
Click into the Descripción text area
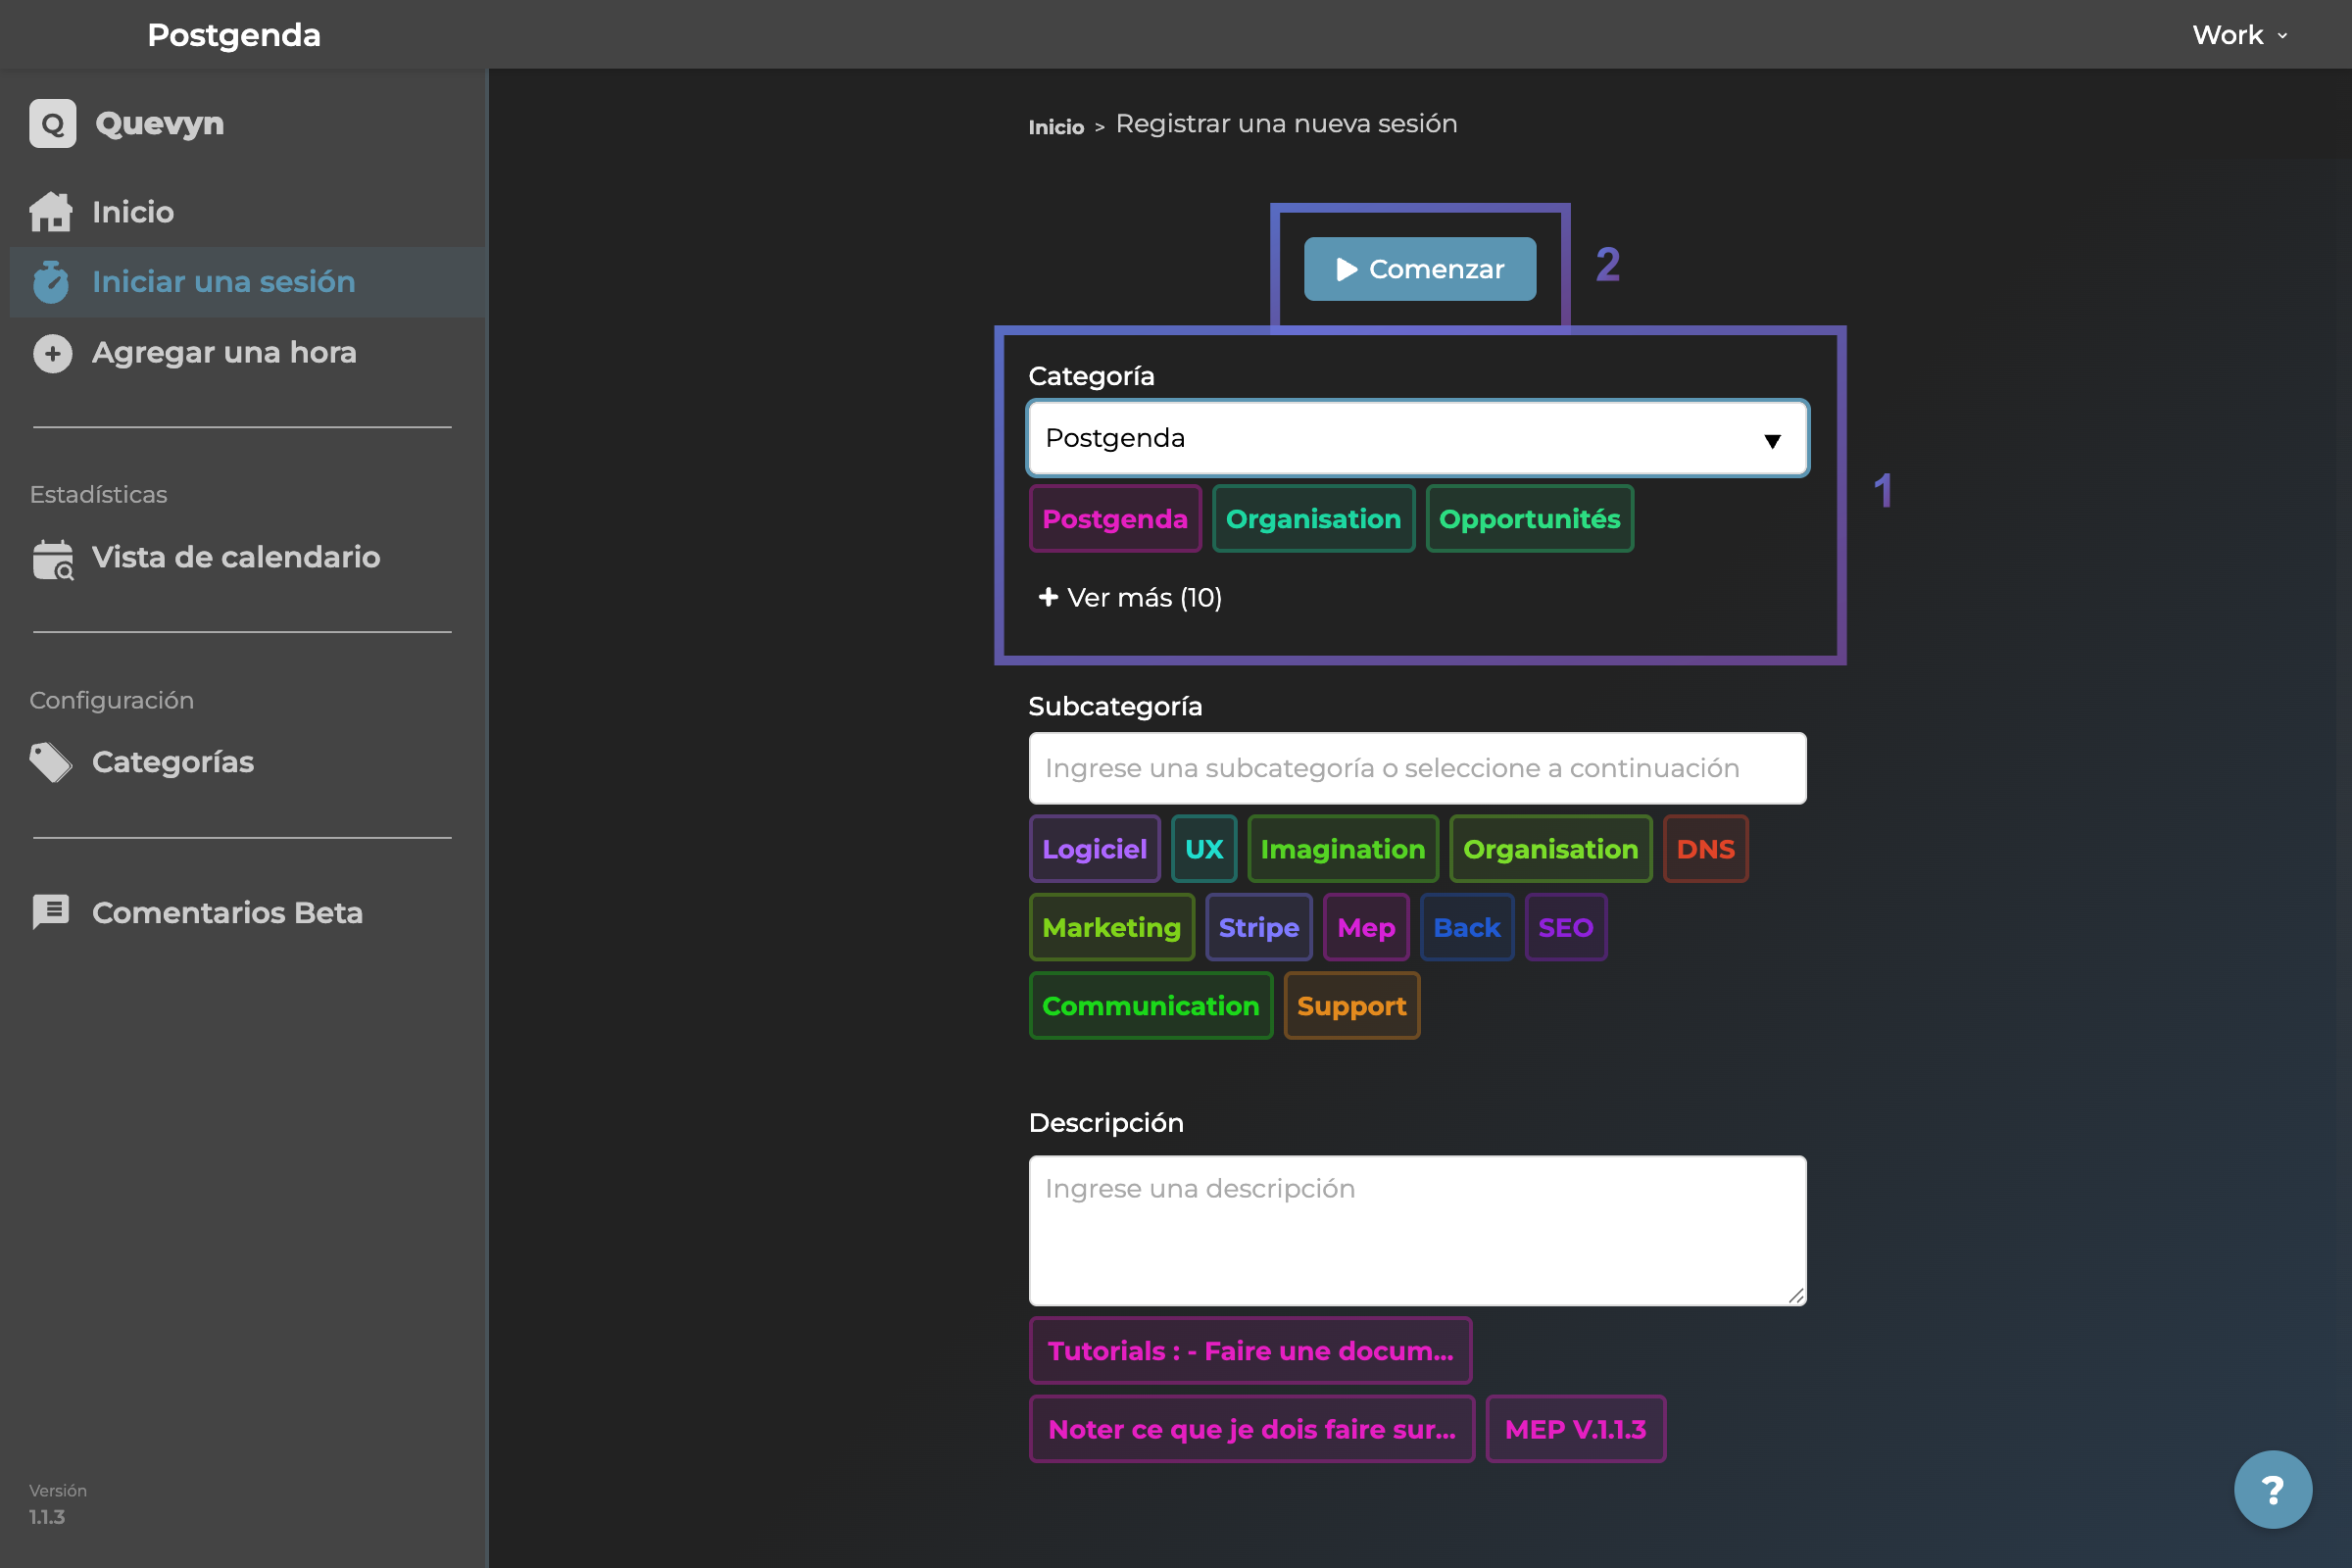click(1417, 1231)
